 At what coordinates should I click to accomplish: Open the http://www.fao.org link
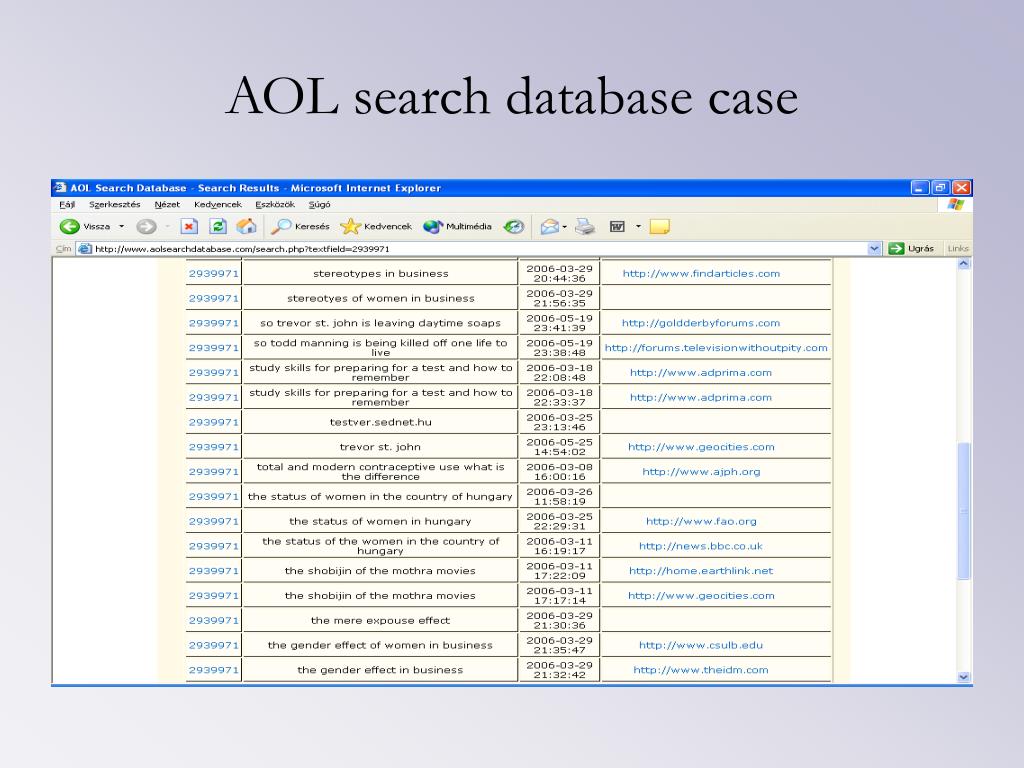[701, 521]
